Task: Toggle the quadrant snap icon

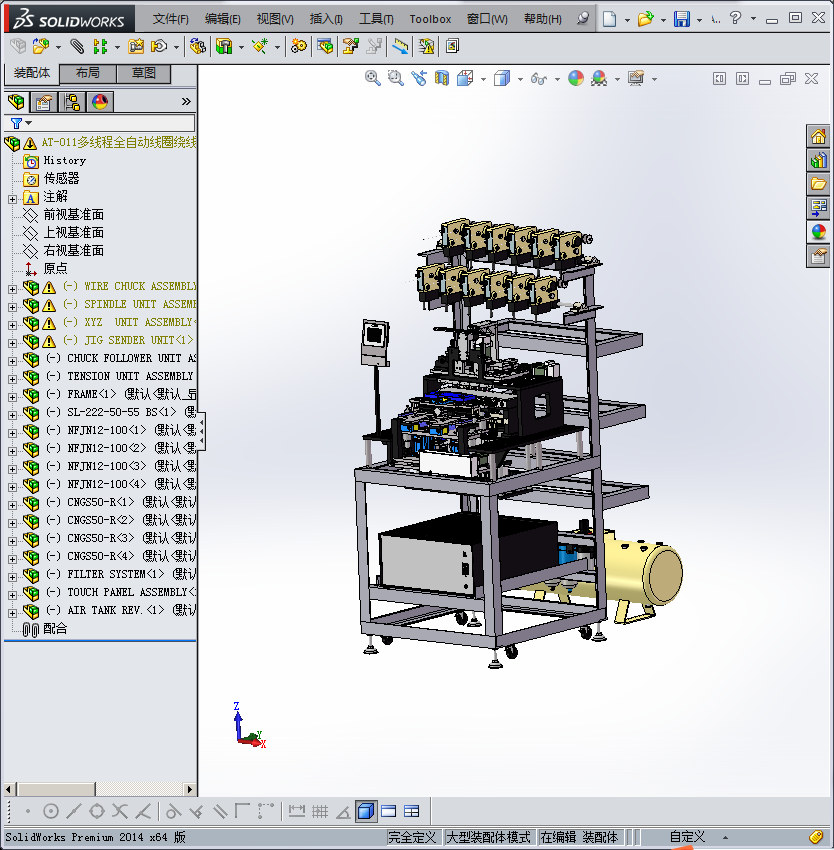Action: (x=97, y=812)
